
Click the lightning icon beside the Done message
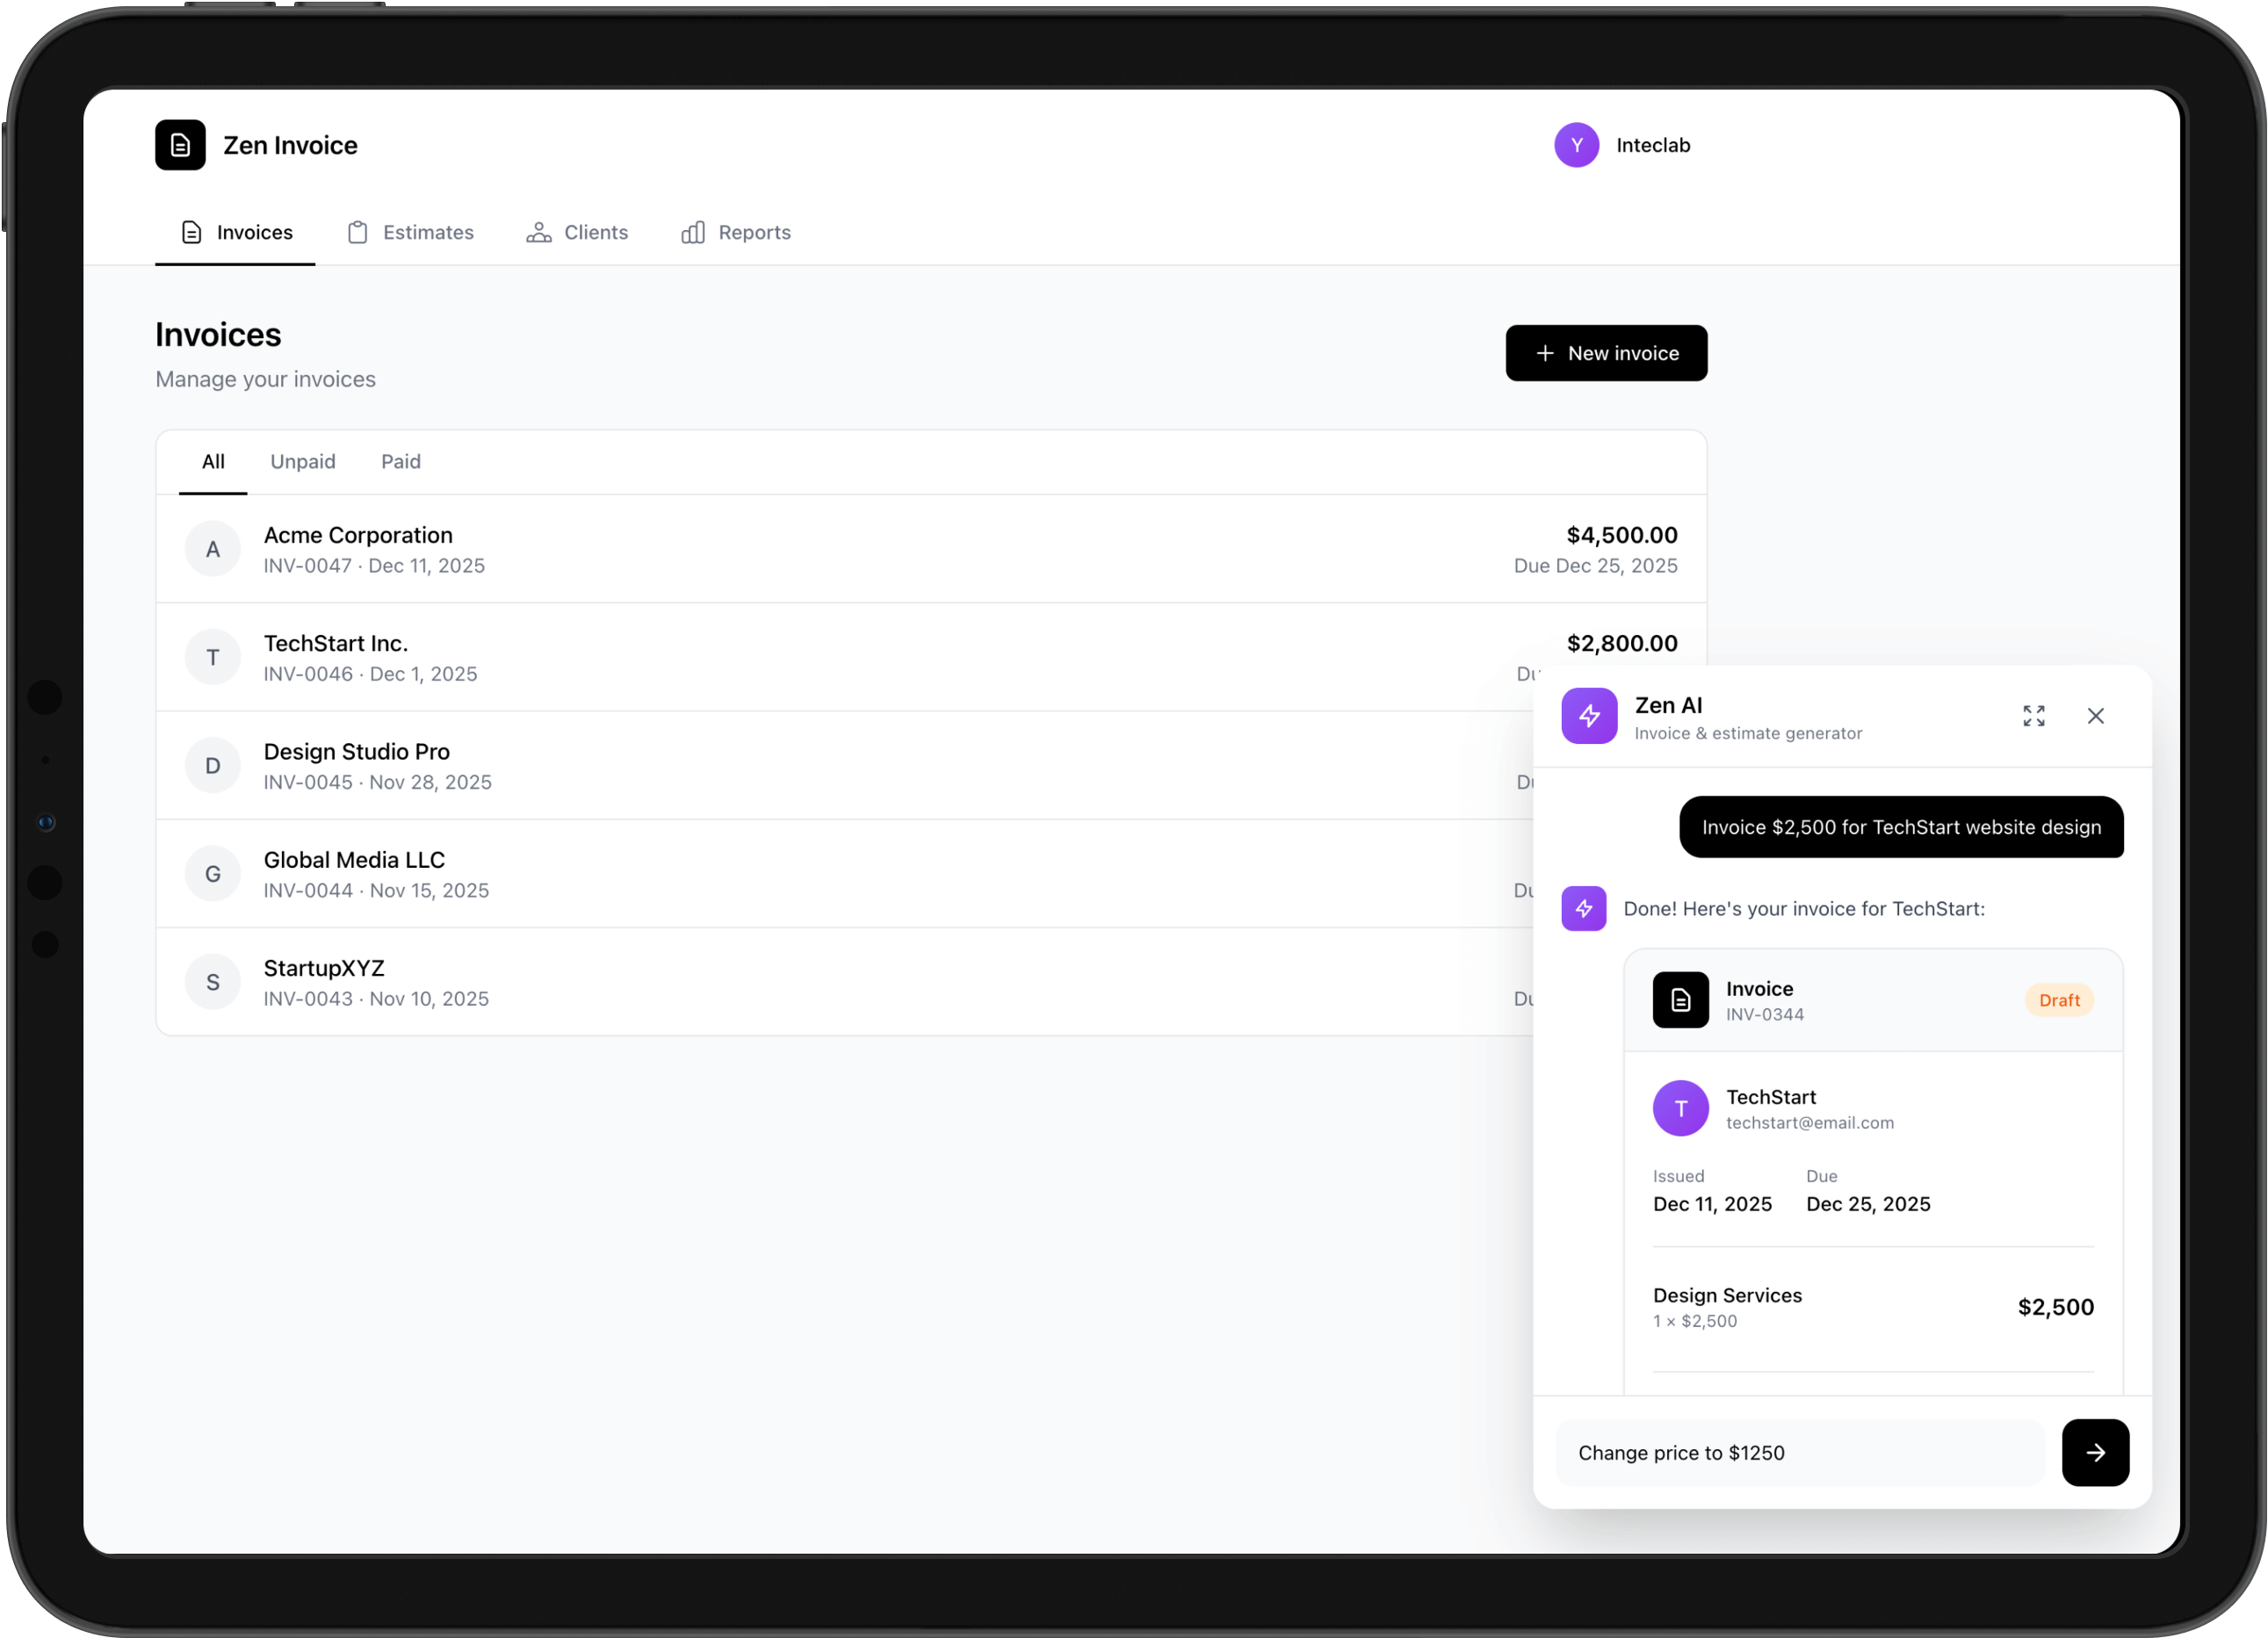click(1583, 908)
